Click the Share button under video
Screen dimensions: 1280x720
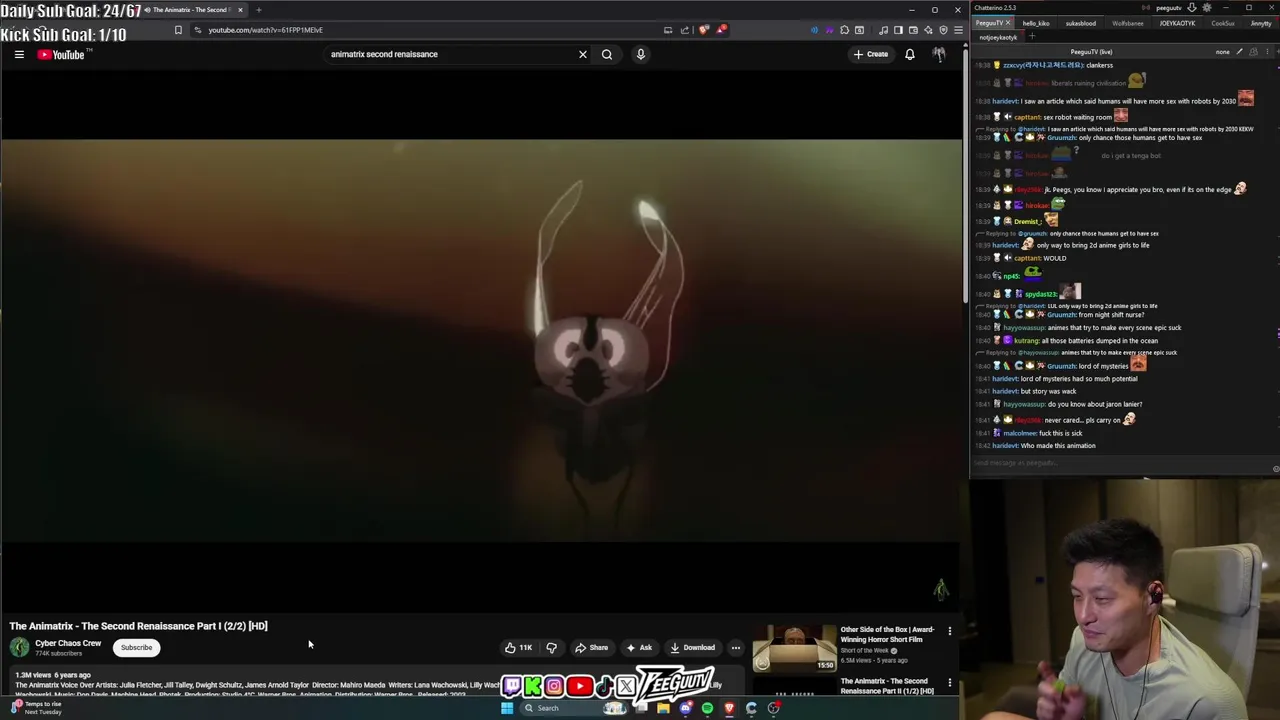click(591, 647)
